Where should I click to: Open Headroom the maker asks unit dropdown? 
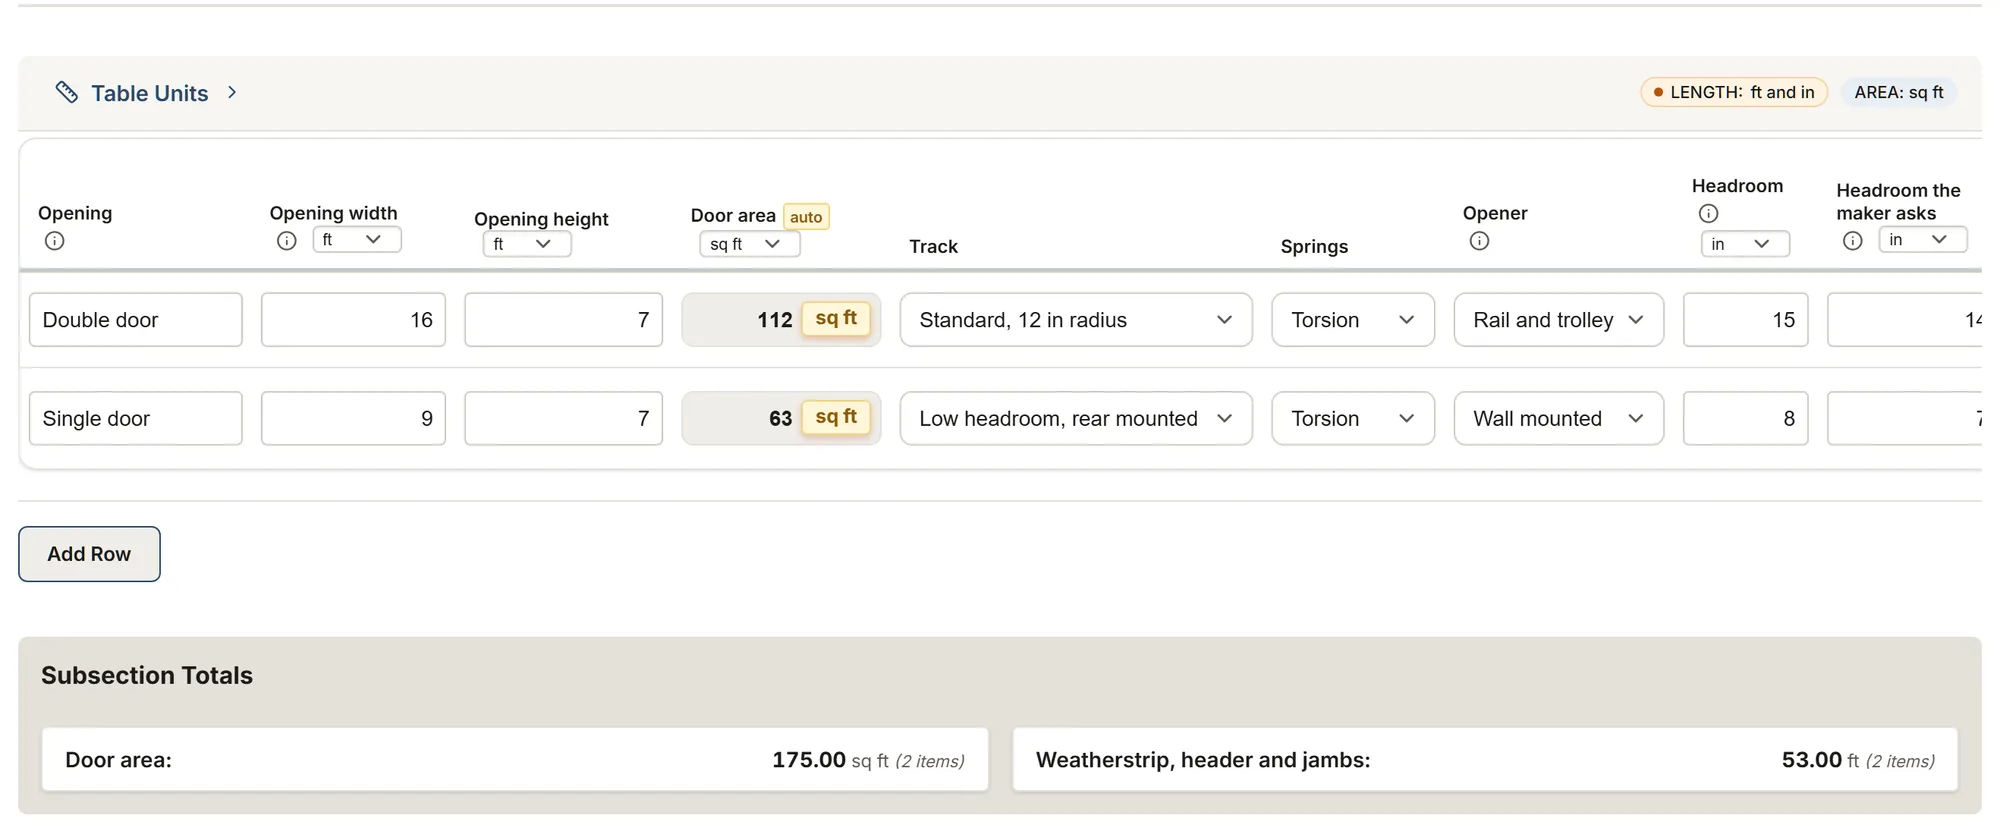[x=1923, y=239]
